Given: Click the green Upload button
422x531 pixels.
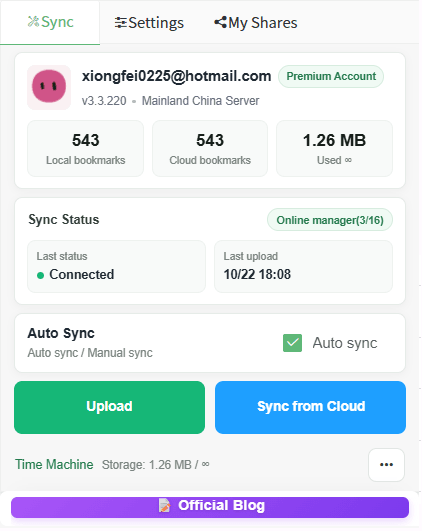Looking at the screenshot, I should coord(109,407).
